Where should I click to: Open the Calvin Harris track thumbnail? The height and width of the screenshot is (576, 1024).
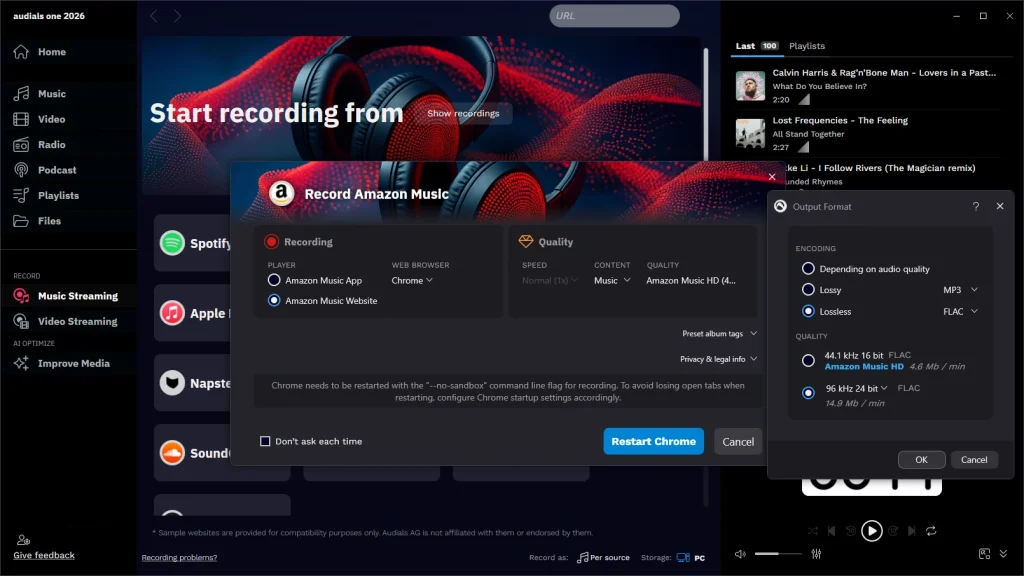[x=750, y=86]
